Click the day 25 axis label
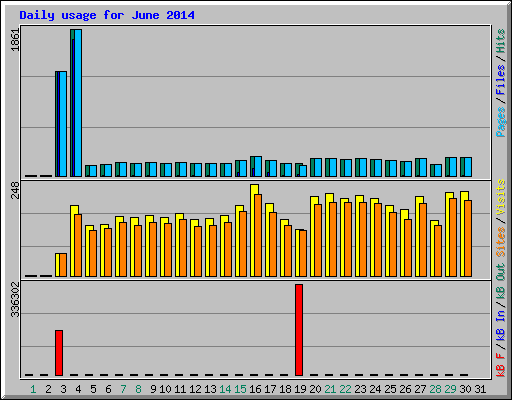Viewport: 512px width, 400px height. coord(390,389)
